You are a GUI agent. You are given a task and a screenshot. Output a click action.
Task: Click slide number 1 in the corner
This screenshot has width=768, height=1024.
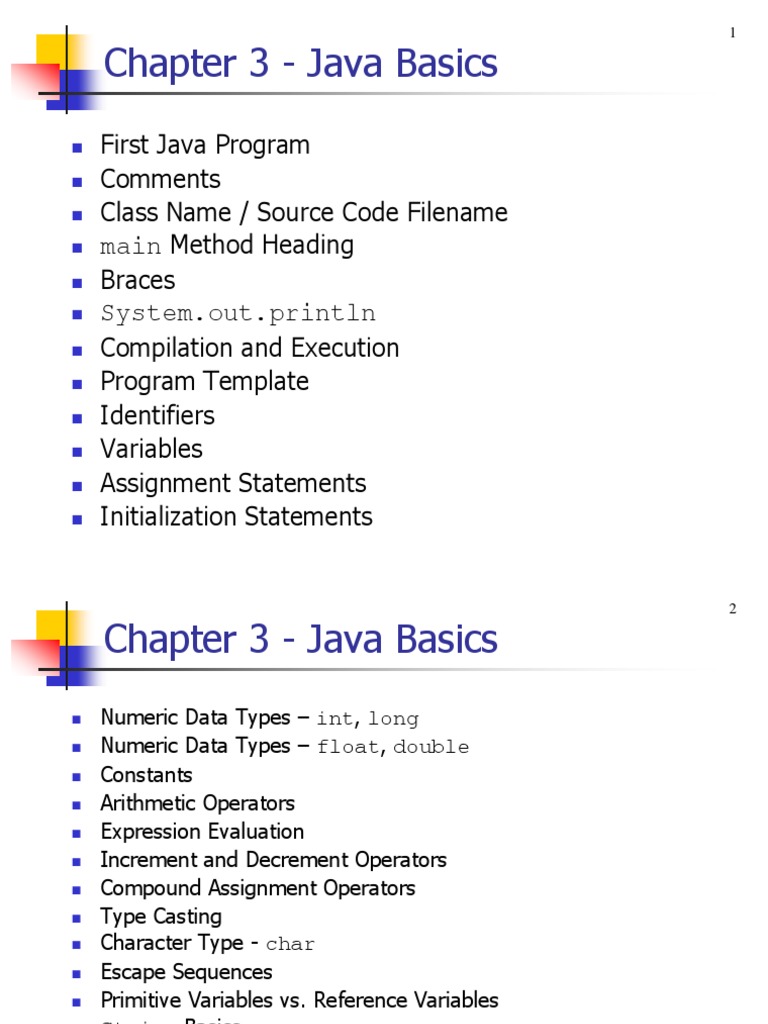[732, 33]
